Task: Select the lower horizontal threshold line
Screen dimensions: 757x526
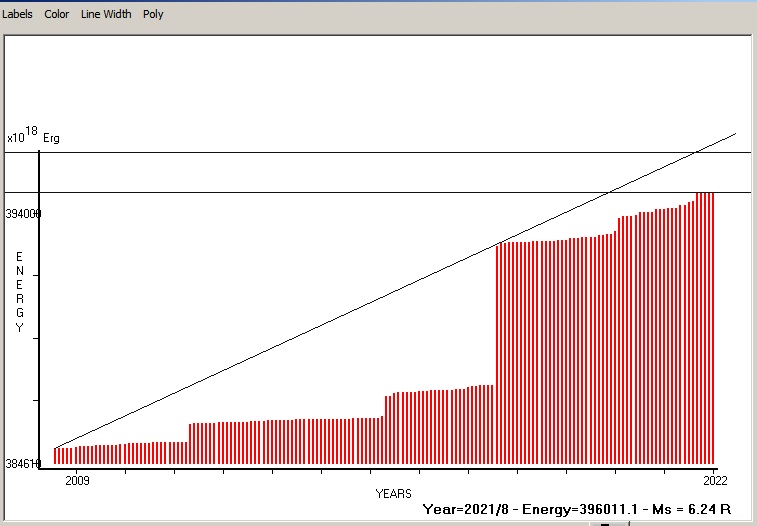Action: click(378, 193)
